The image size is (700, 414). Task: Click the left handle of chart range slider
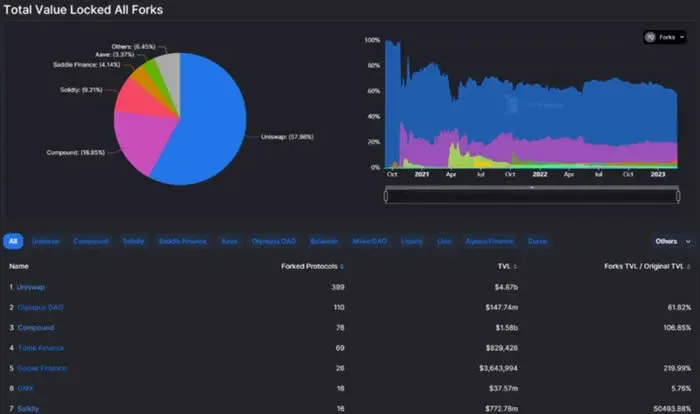click(386, 196)
